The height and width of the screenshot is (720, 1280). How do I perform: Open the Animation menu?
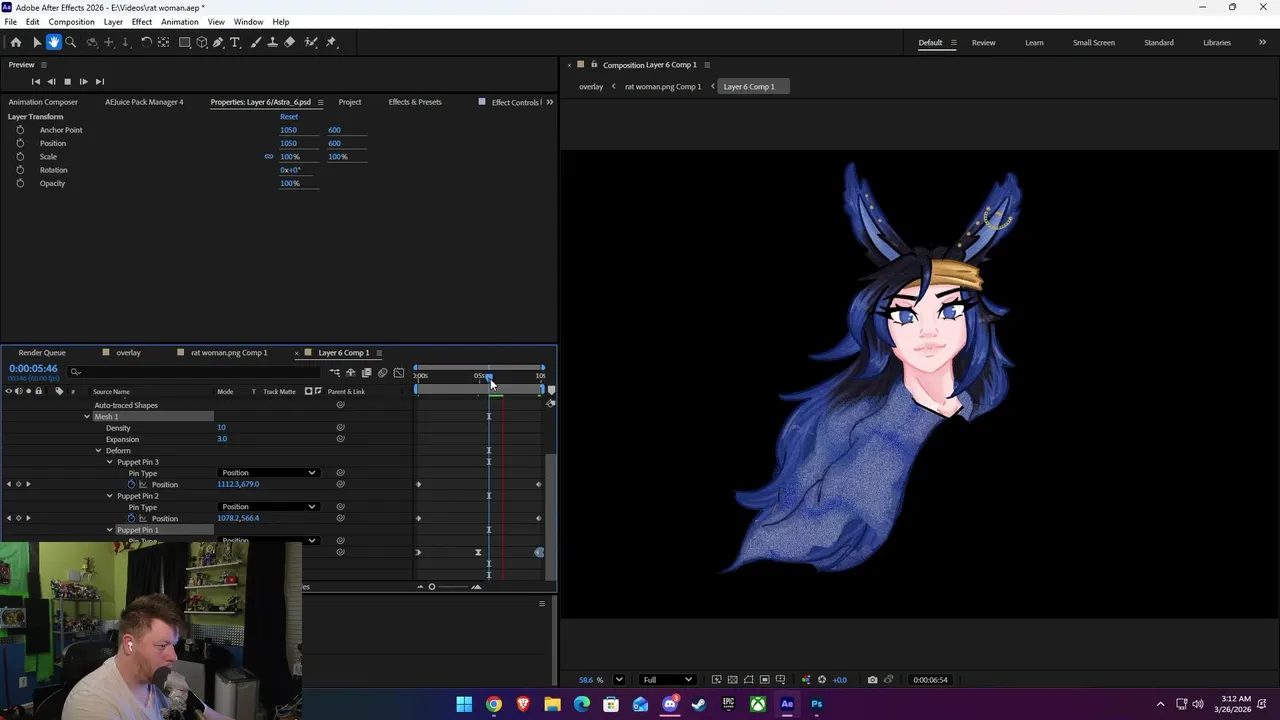(x=180, y=22)
